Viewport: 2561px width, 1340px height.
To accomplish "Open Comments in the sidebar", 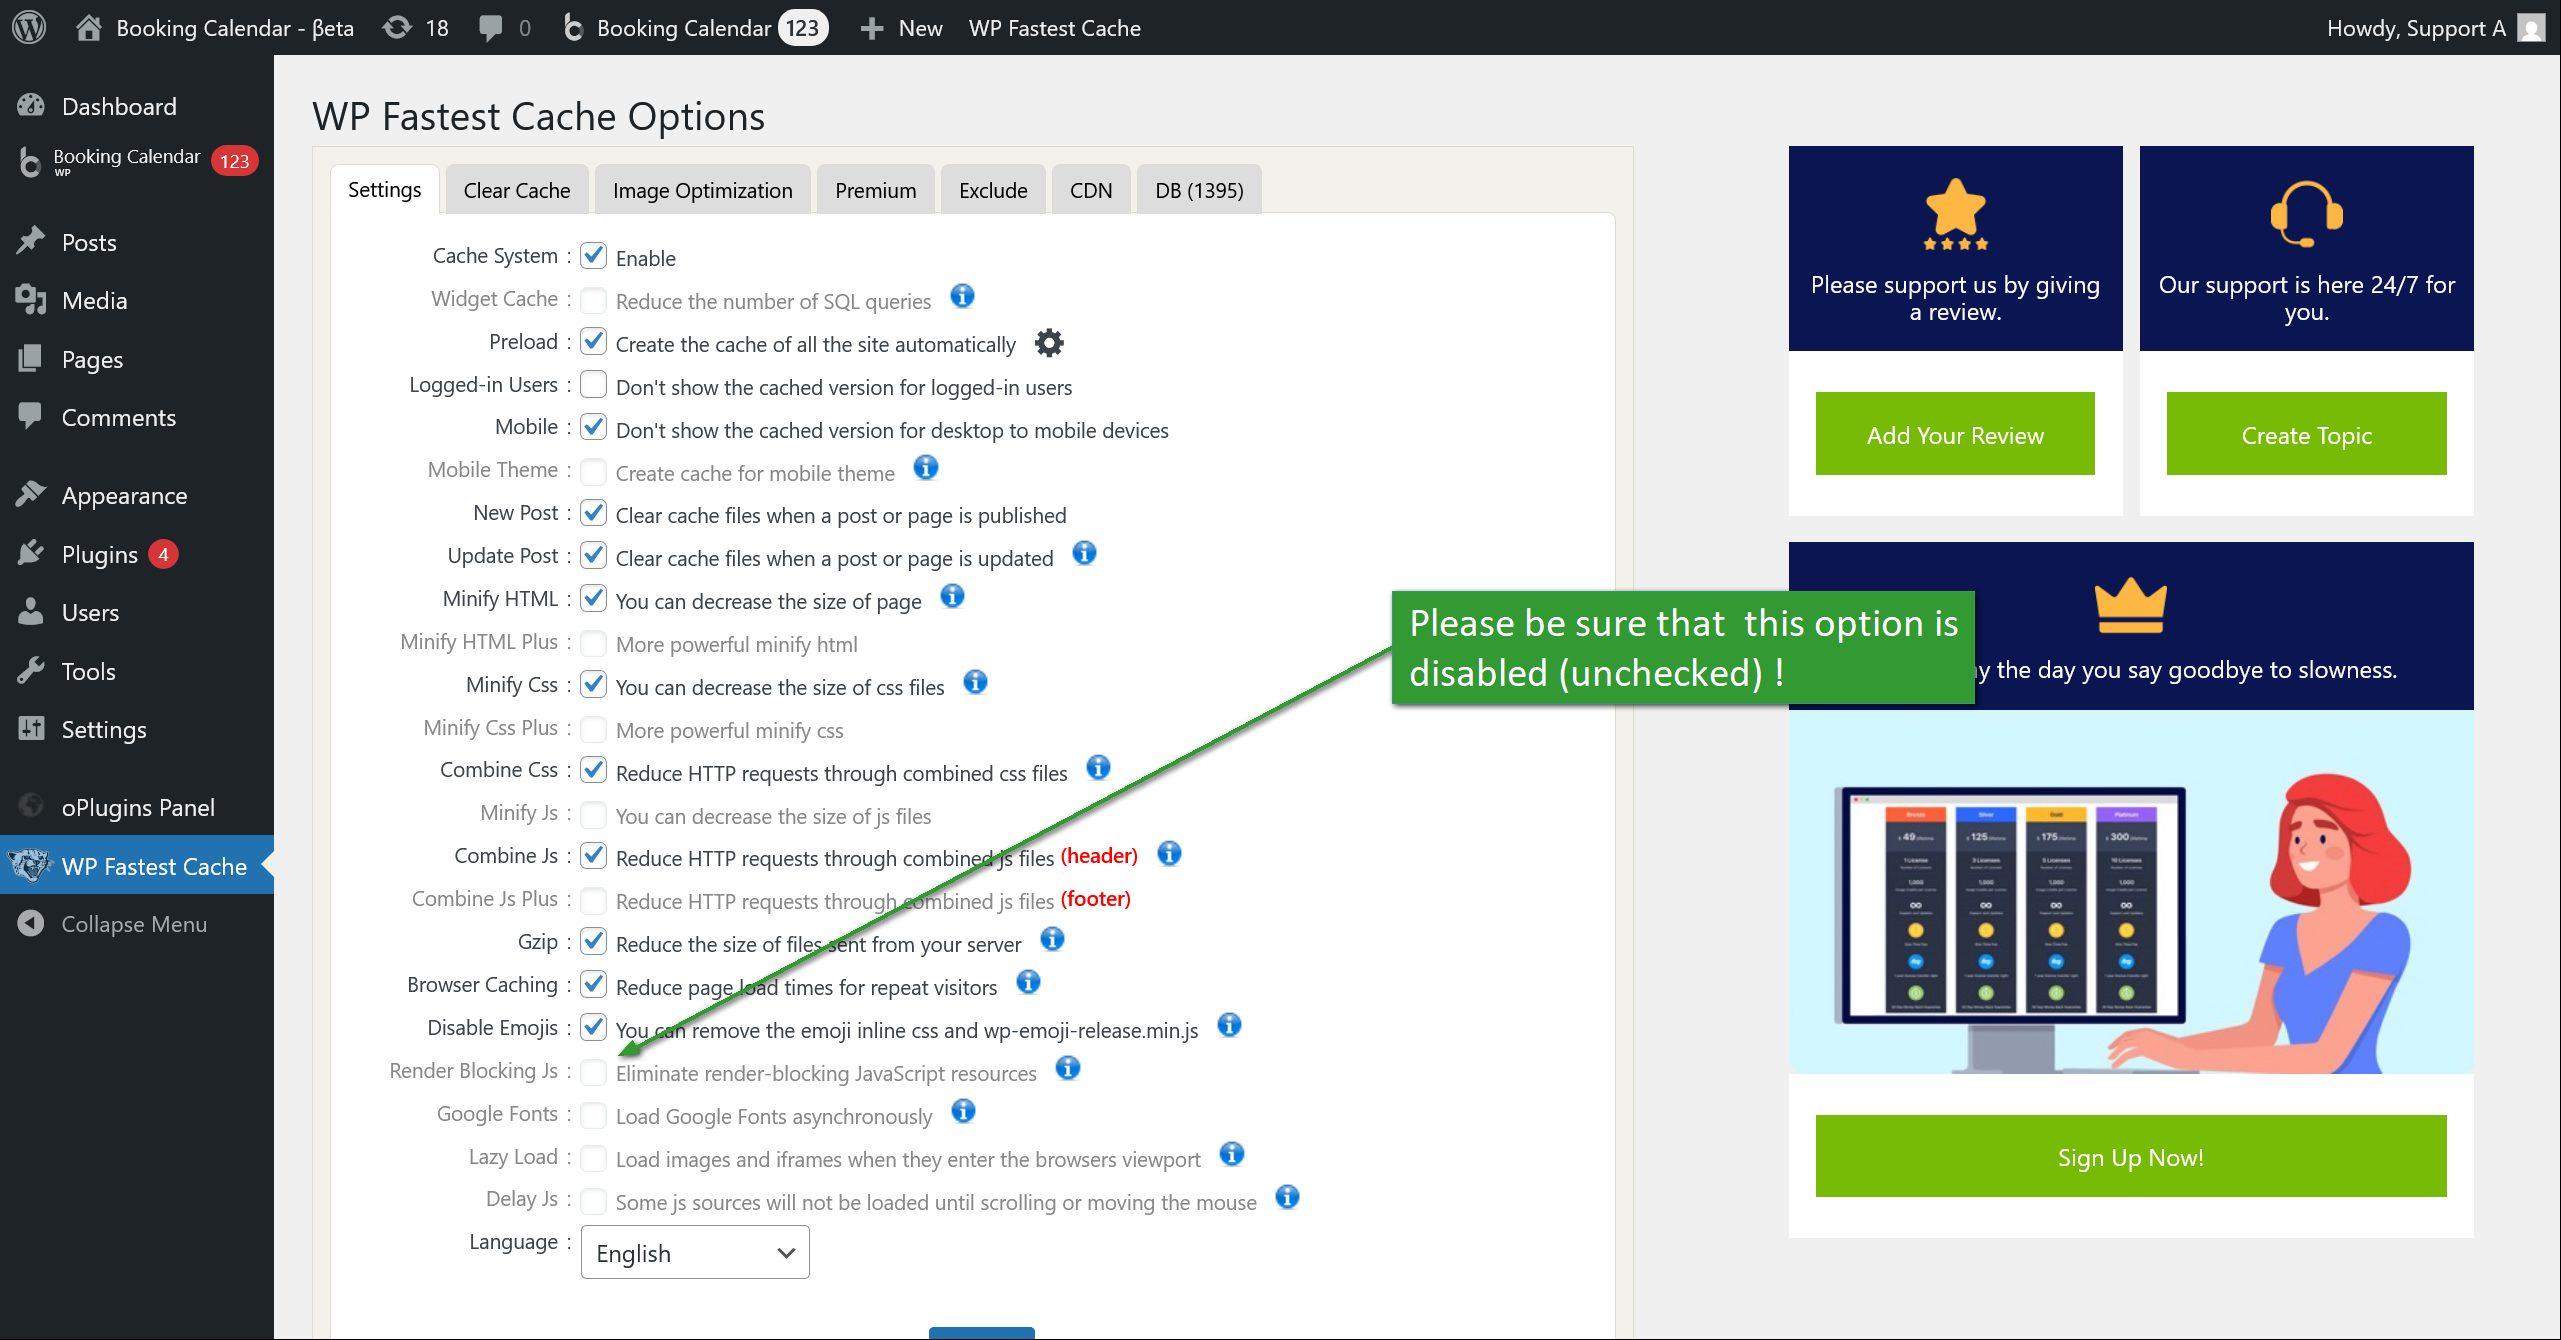I will click(118, 417).
